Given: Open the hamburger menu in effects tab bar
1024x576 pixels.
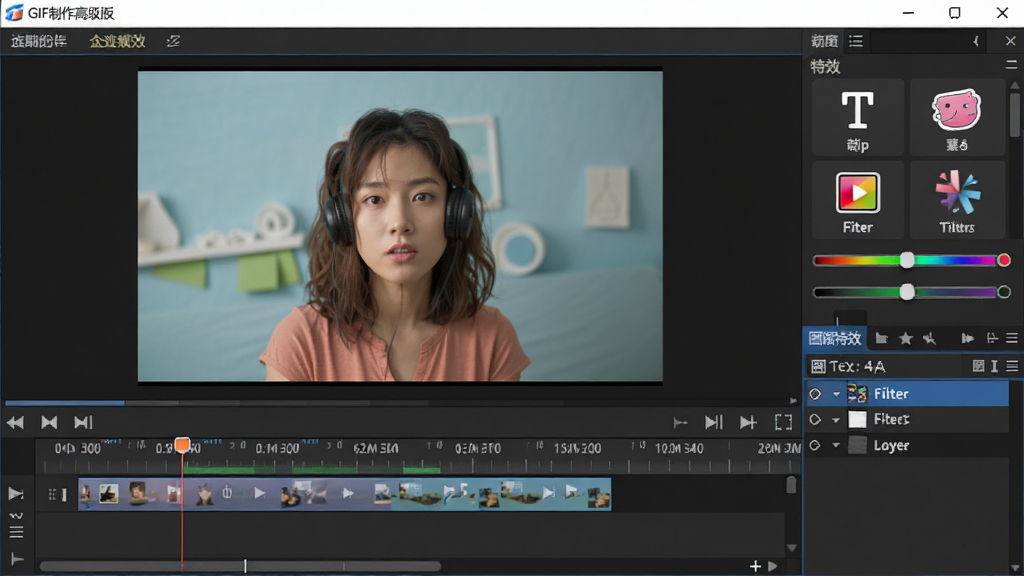Looking at the screenshot, I should (1012, 338).
